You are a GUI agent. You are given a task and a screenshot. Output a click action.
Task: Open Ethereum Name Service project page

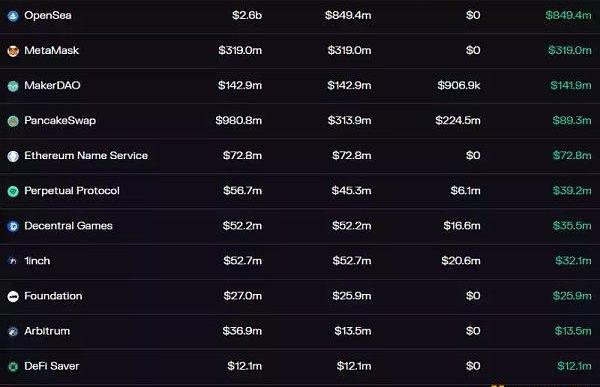pyautogui.click(x=86, y=155)
